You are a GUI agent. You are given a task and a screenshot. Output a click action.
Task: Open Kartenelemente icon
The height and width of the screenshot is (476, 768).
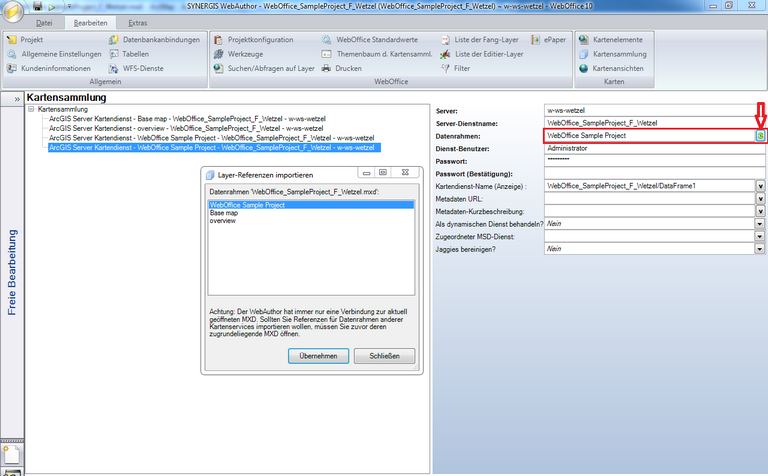[x=583, y=40]
